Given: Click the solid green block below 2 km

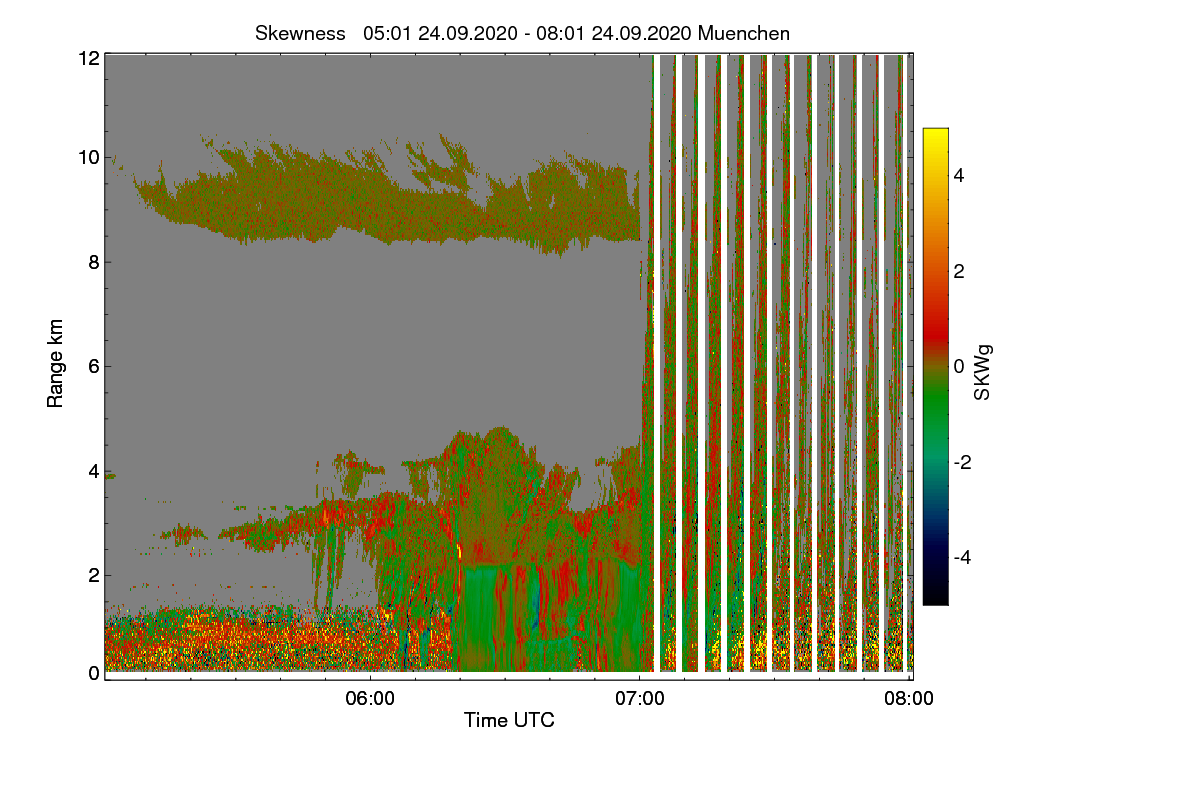Looking at the screenshot, I should [x=480, y=615].
